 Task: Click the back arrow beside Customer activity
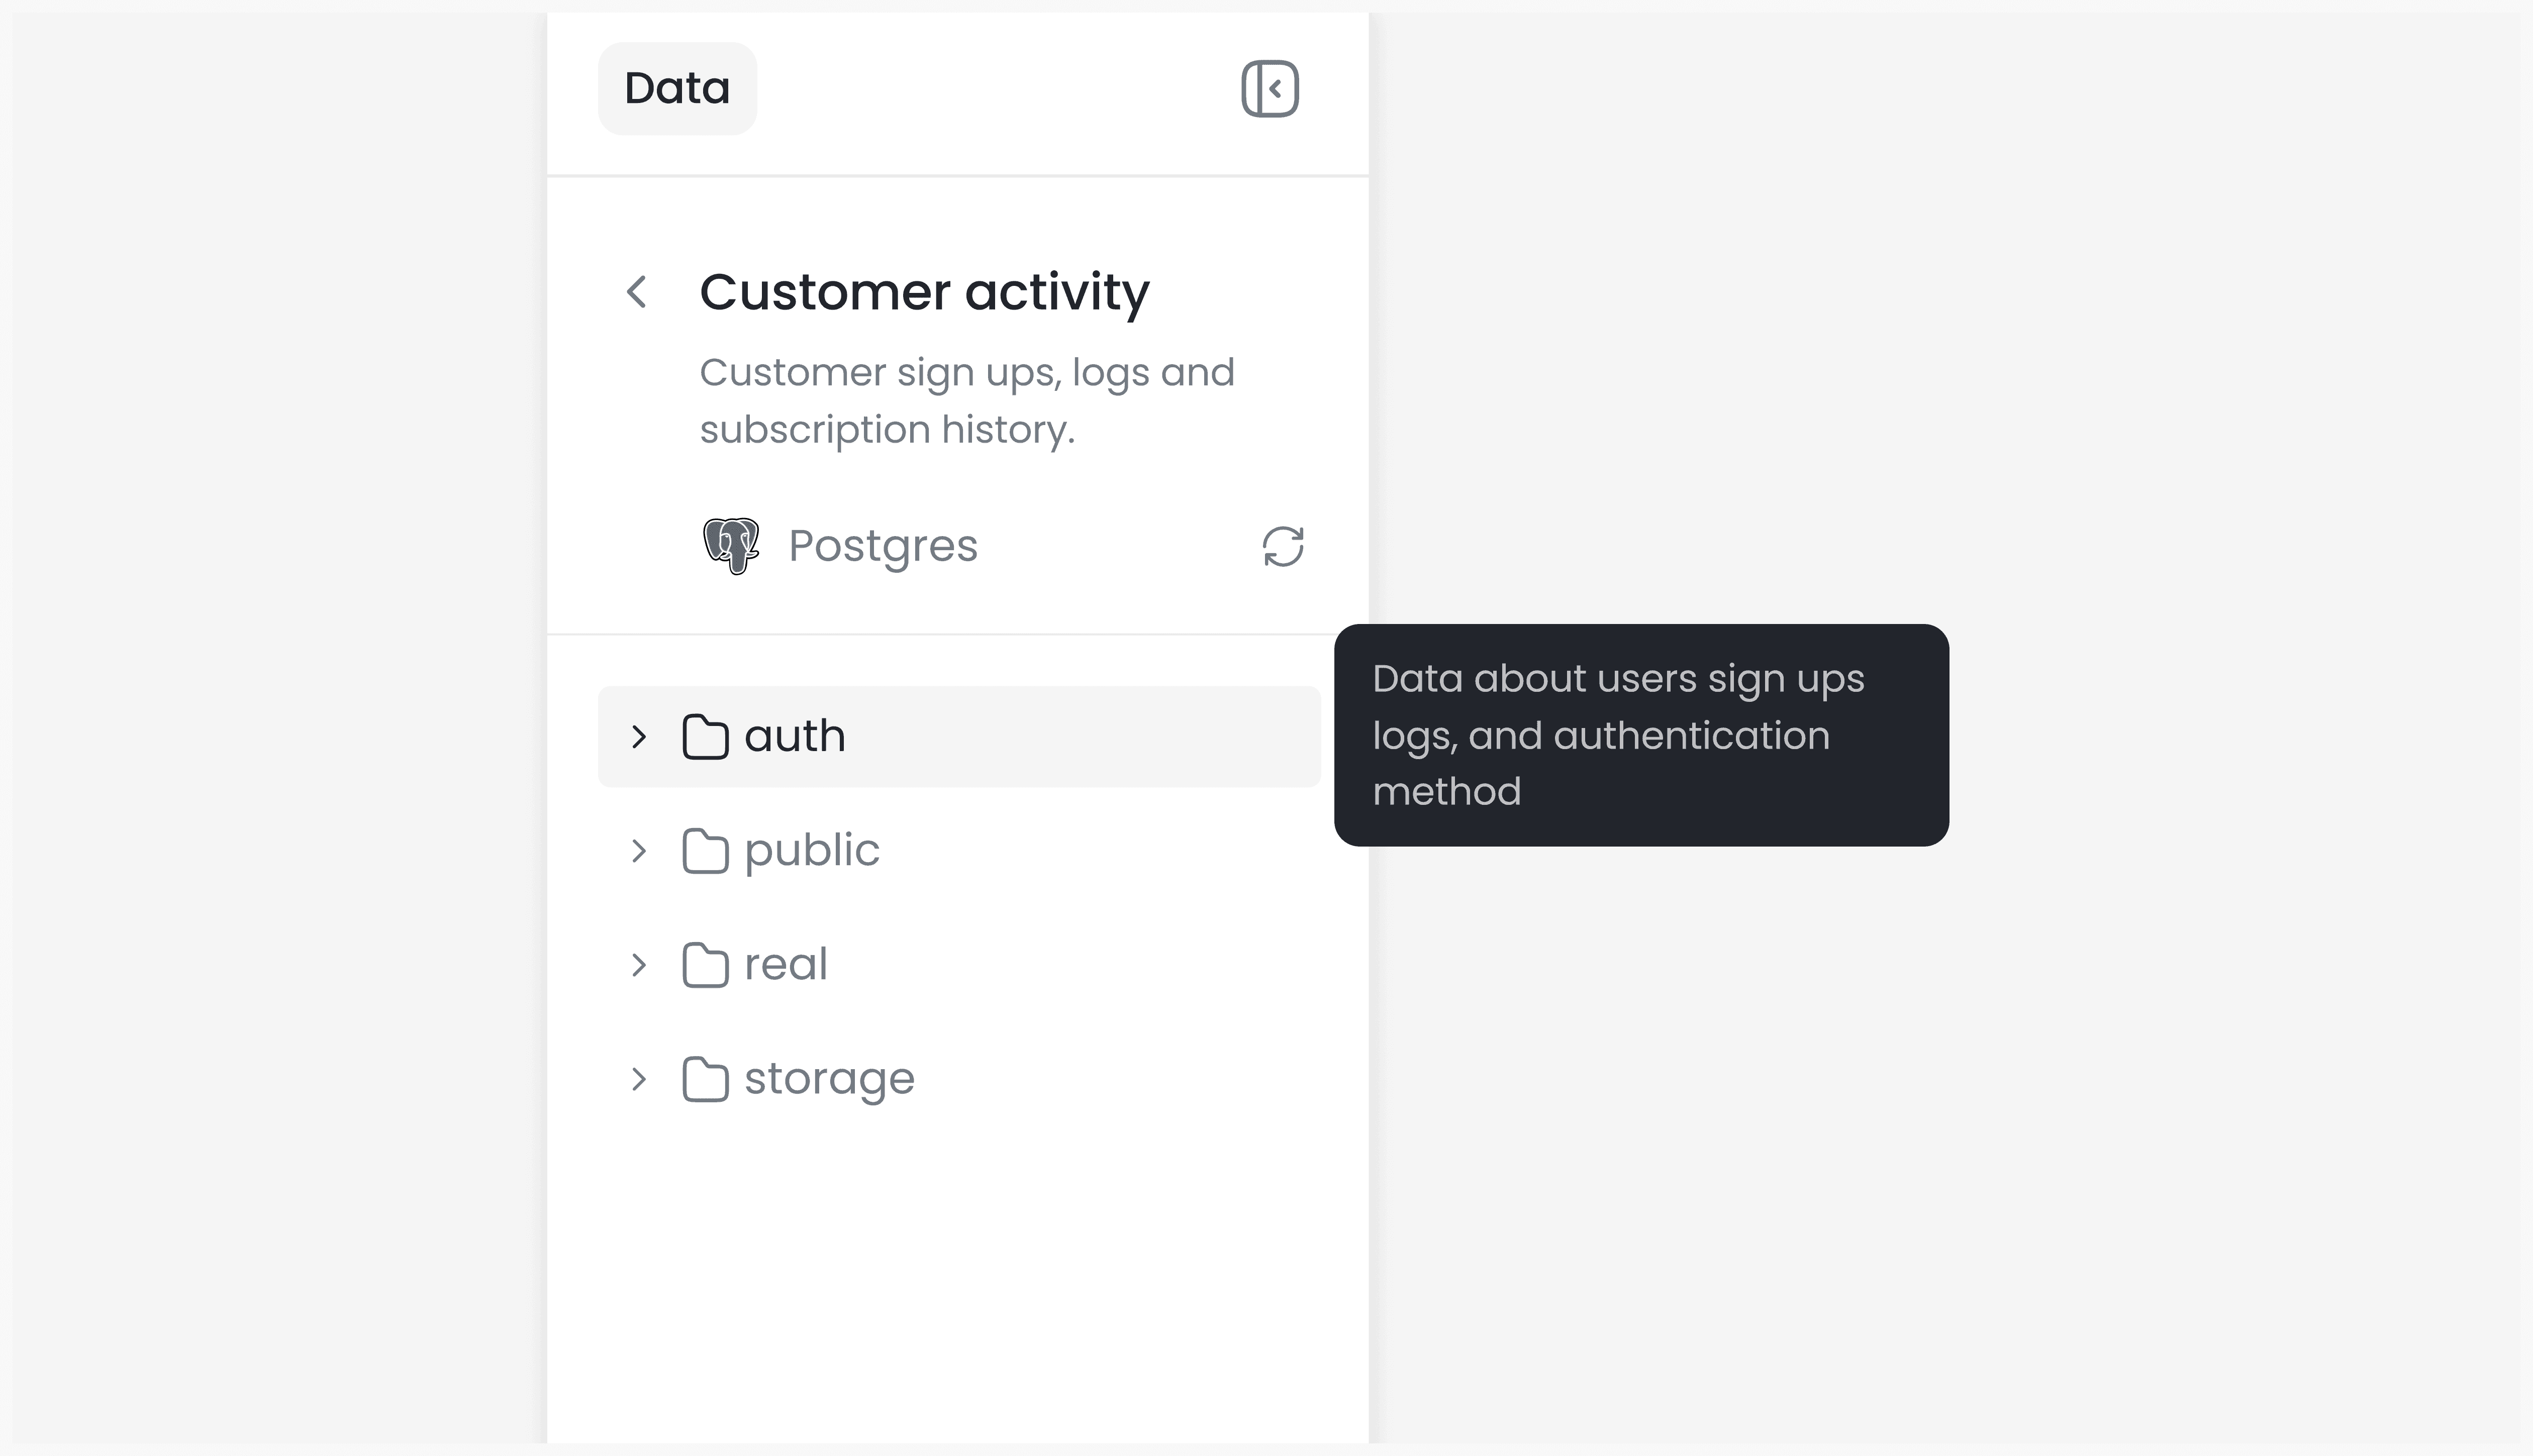coord(637,291)
